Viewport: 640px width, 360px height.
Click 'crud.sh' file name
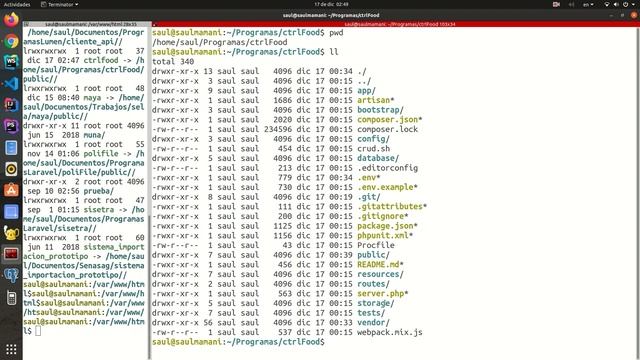(x=373, y=149)
